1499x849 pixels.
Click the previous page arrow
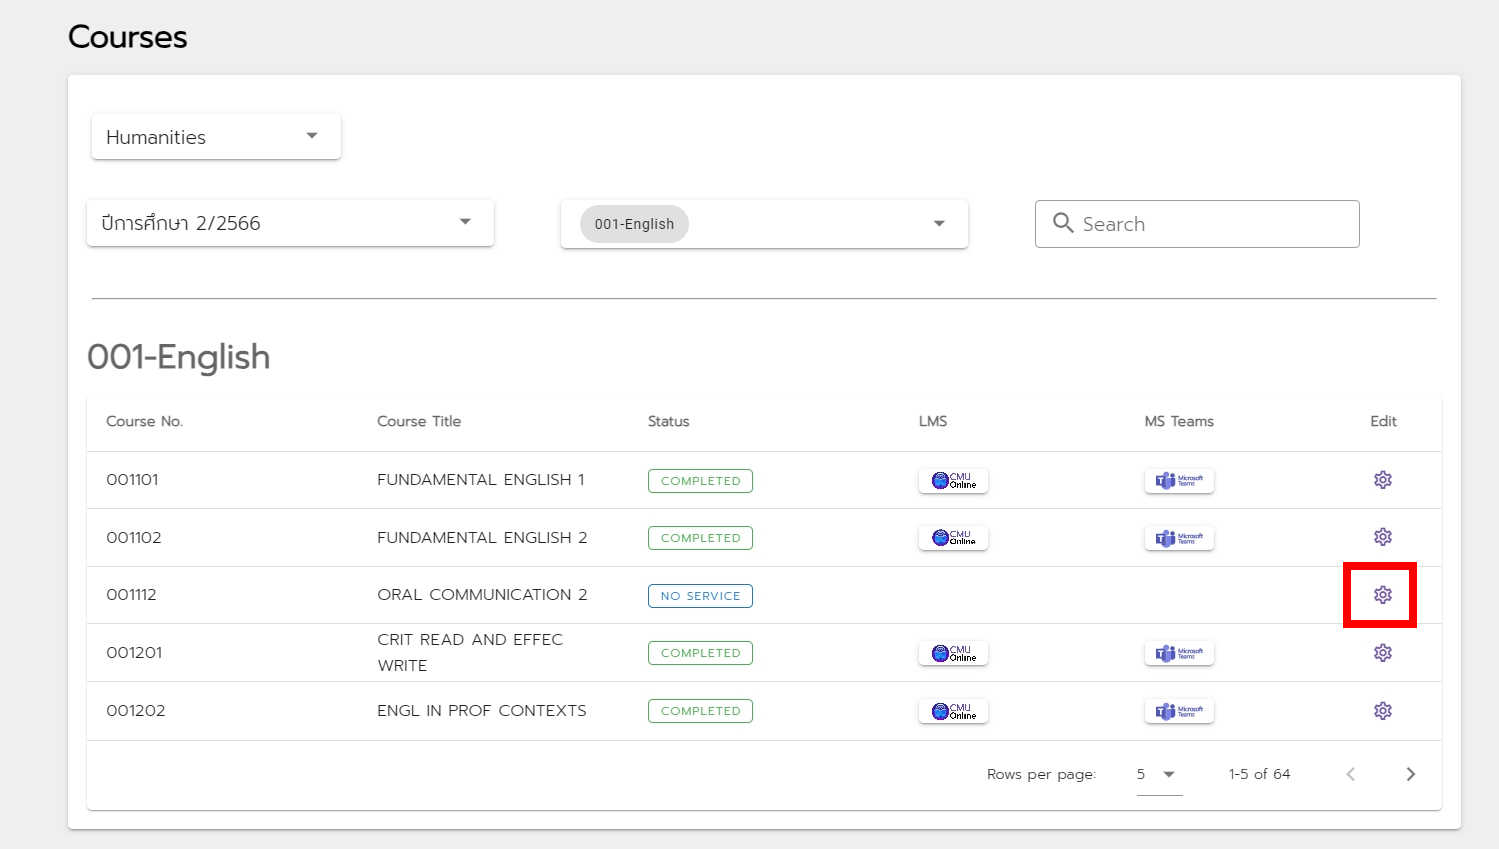coord(1350,774)
